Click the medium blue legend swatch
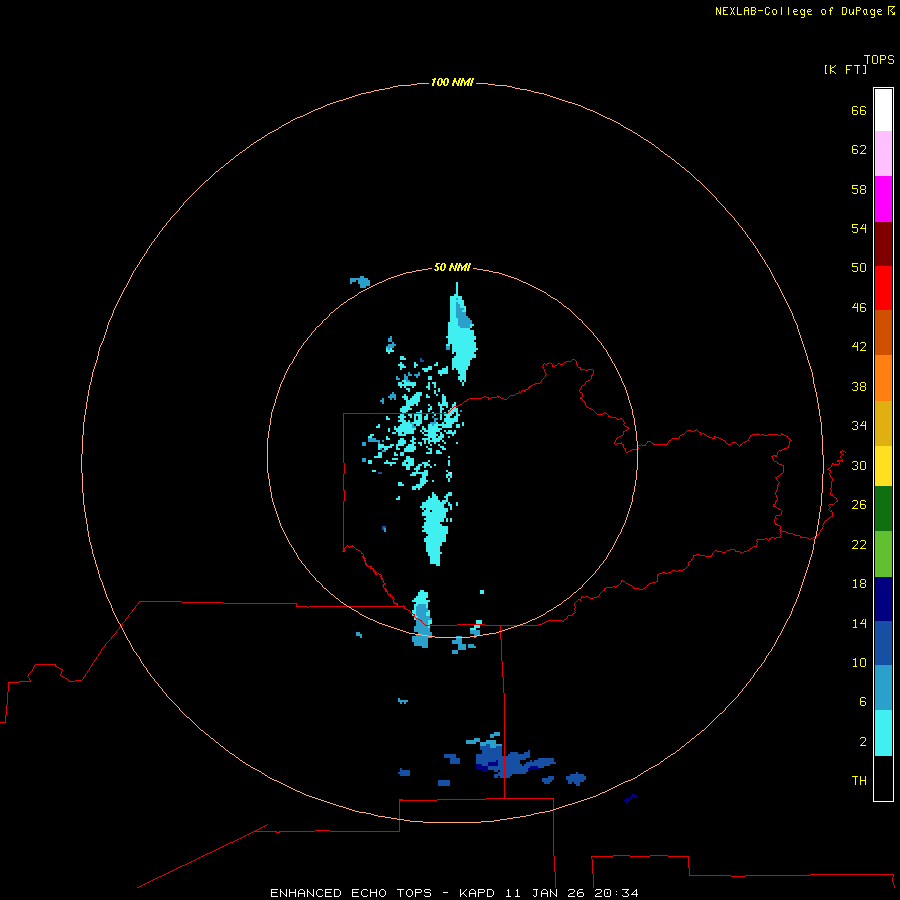This screenshot has width=900, height=900. [883, 643]
